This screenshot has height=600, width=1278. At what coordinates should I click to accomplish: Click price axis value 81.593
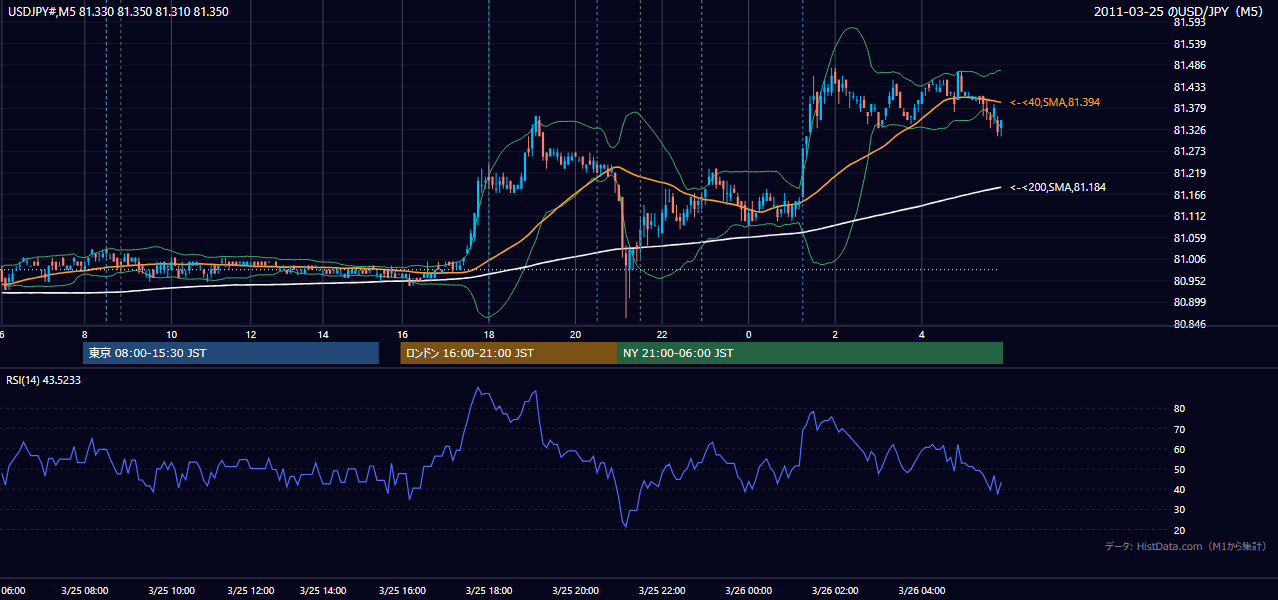1189,22
